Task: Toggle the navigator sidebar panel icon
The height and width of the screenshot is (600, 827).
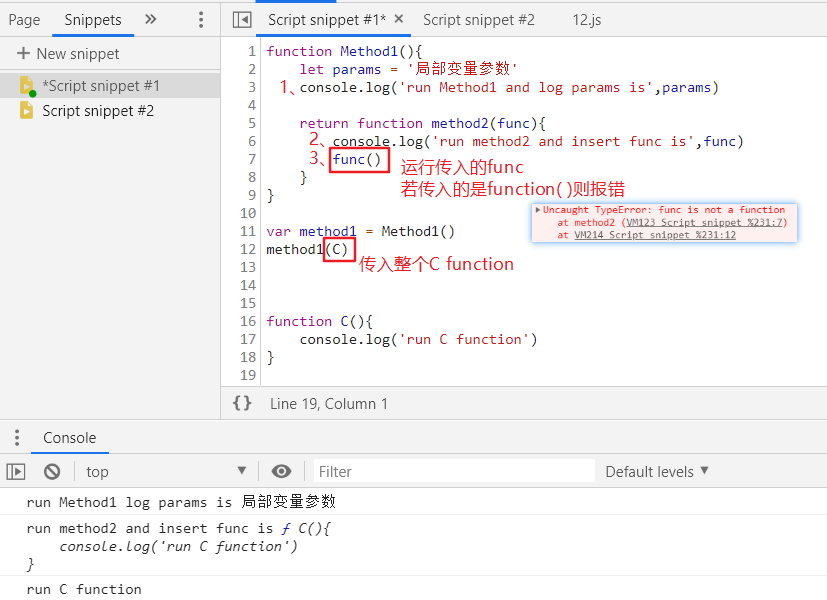Action: click(242, 20)
